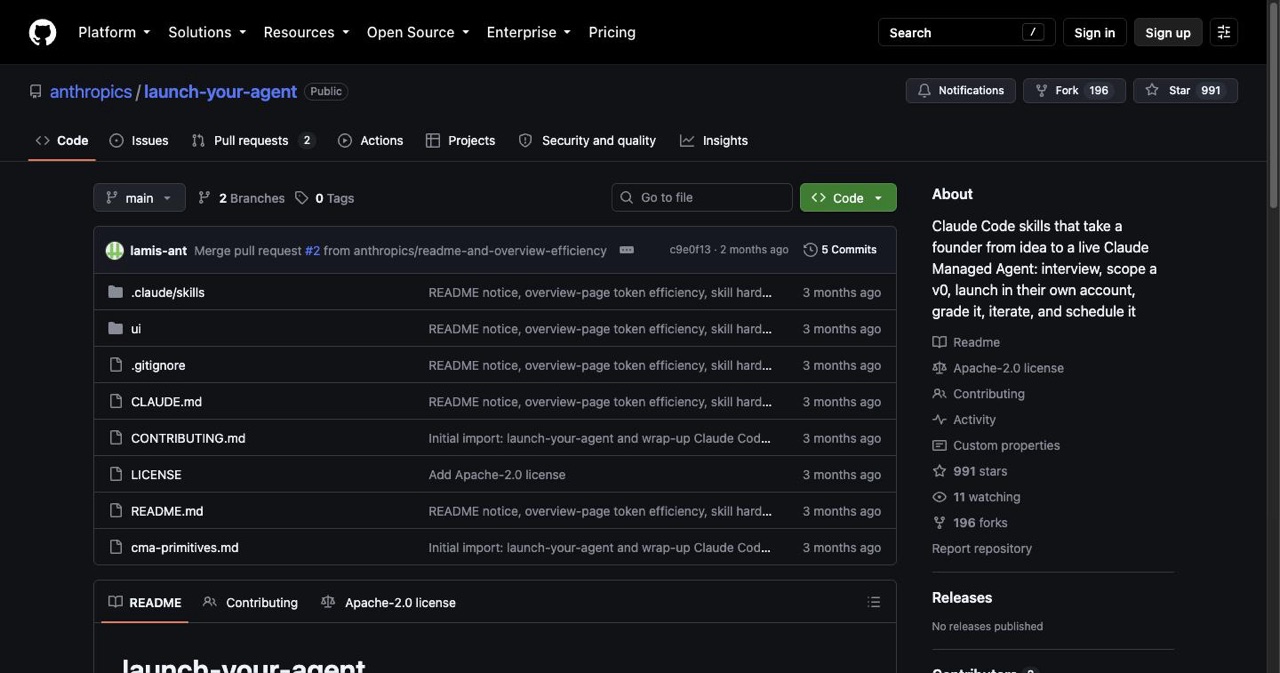Image resolution: width=1280 pixels, height=673 pixels.
Task: Open the anthropics owner link
Action: pos(91,91)
